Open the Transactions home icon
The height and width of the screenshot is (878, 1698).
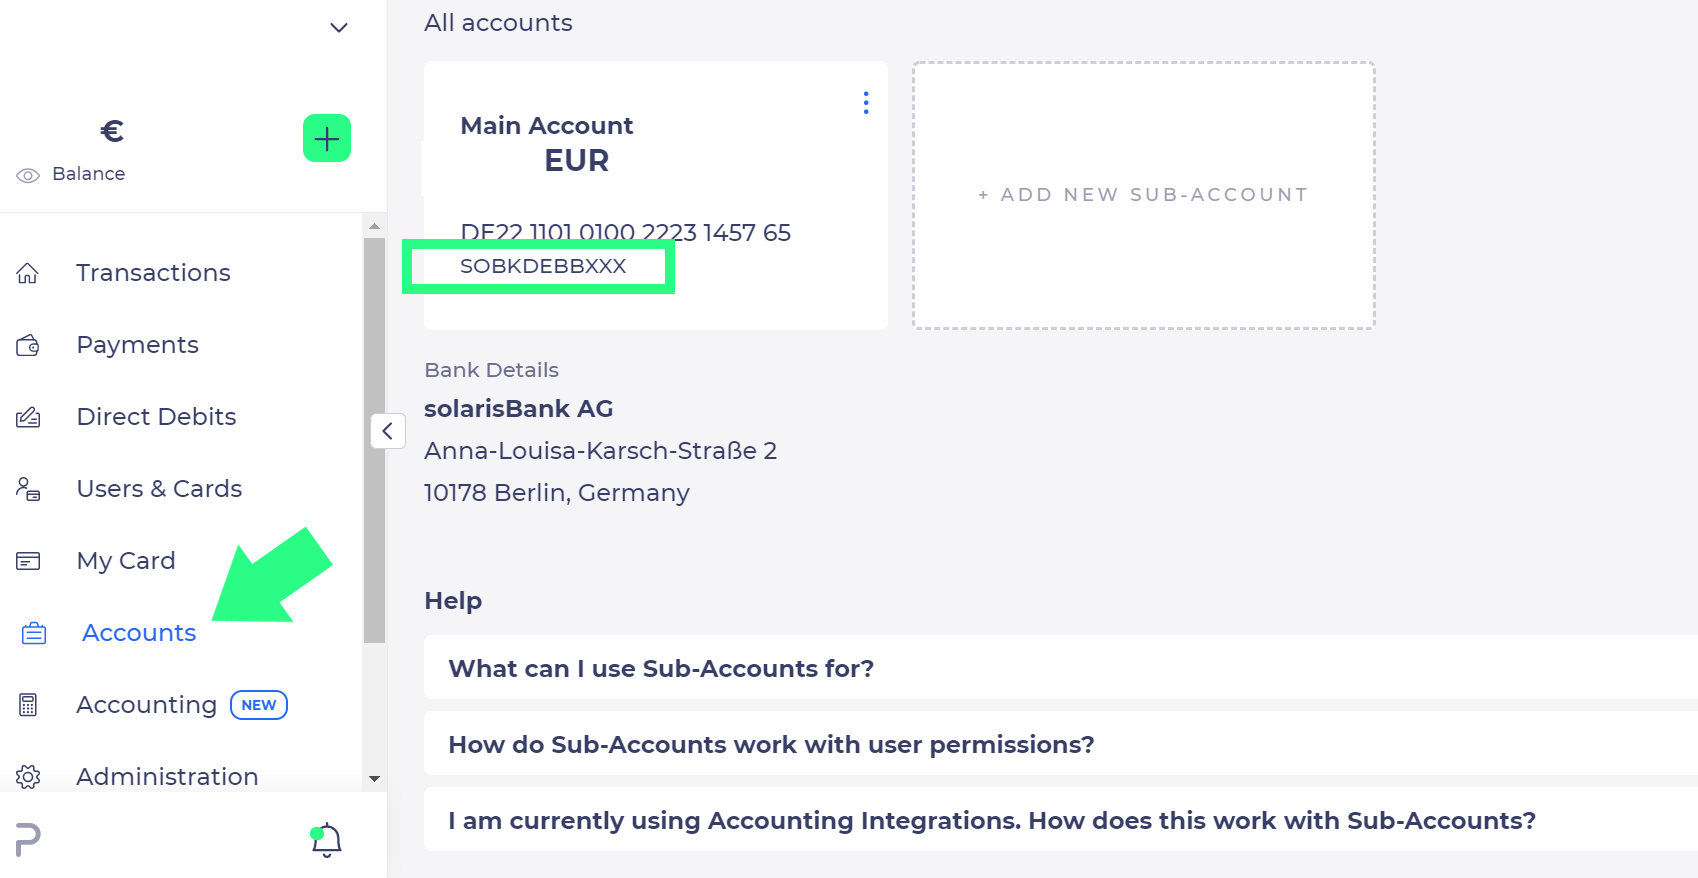(28, 273)
